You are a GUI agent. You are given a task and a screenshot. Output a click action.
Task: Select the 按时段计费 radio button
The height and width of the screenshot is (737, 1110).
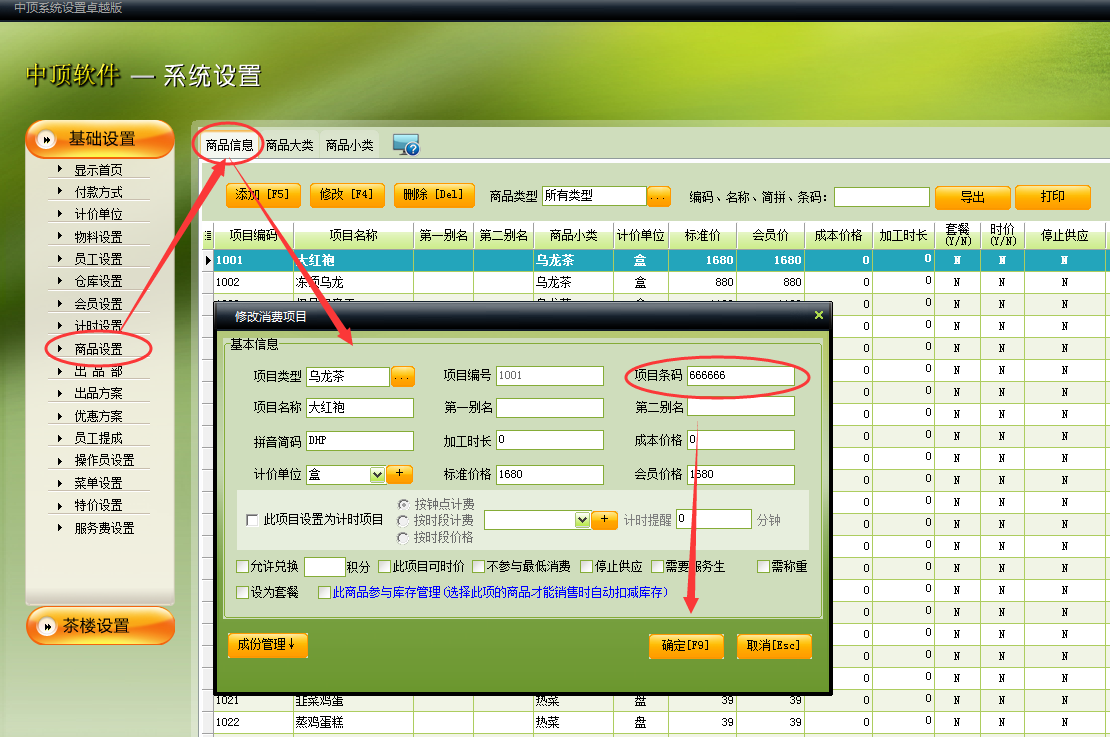point(403,520)
